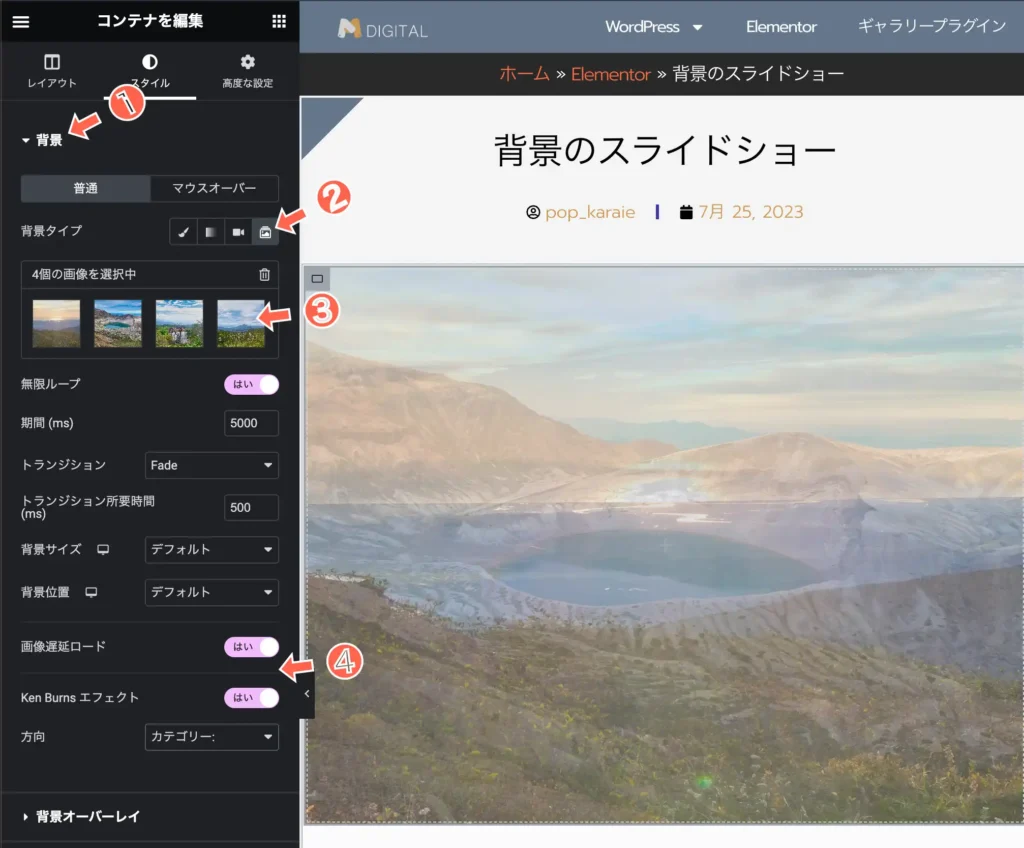Open the widgets grid panel icon

pyautogui.click(x=279, y=21)
